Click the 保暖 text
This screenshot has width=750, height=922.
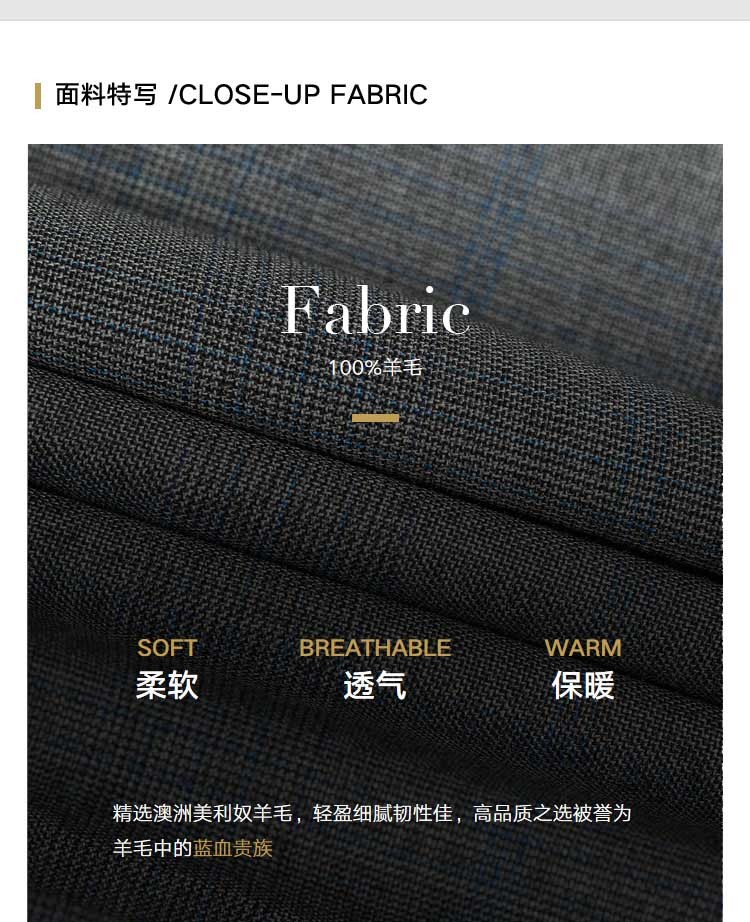click(583, 686)
